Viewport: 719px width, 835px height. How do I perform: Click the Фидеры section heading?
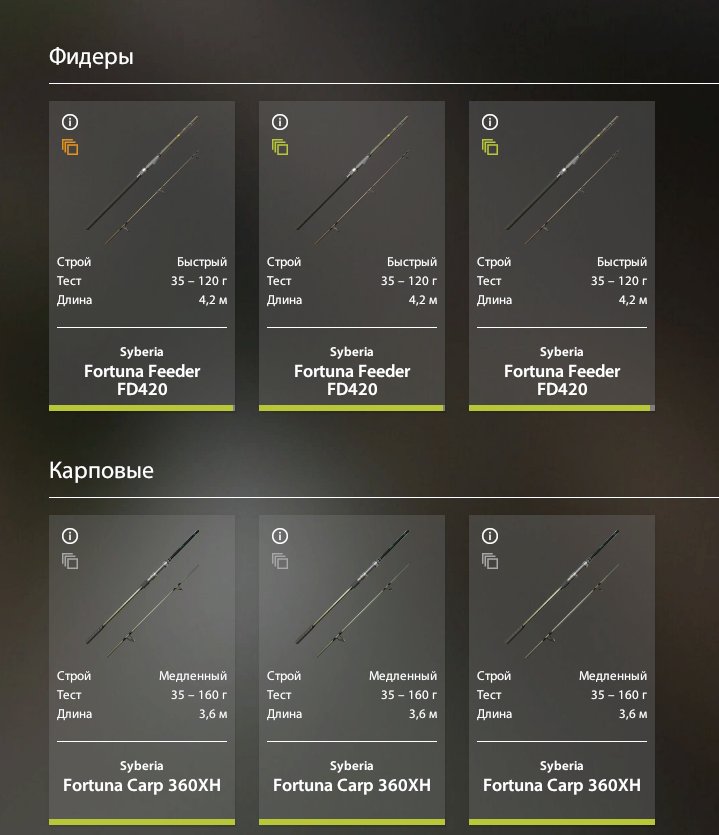(x=91, y=57)
